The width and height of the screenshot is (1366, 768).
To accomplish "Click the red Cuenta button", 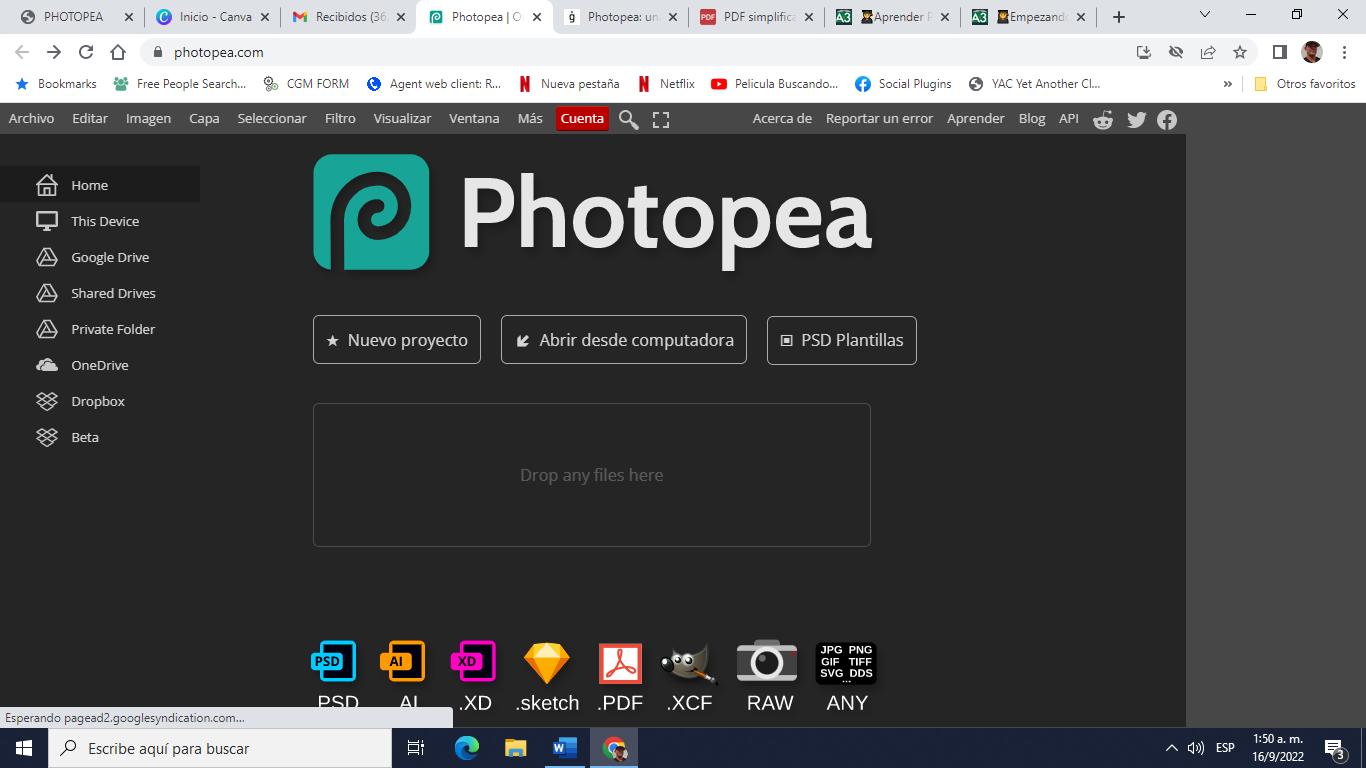I will pyautogui.click(x=582, y=118).
